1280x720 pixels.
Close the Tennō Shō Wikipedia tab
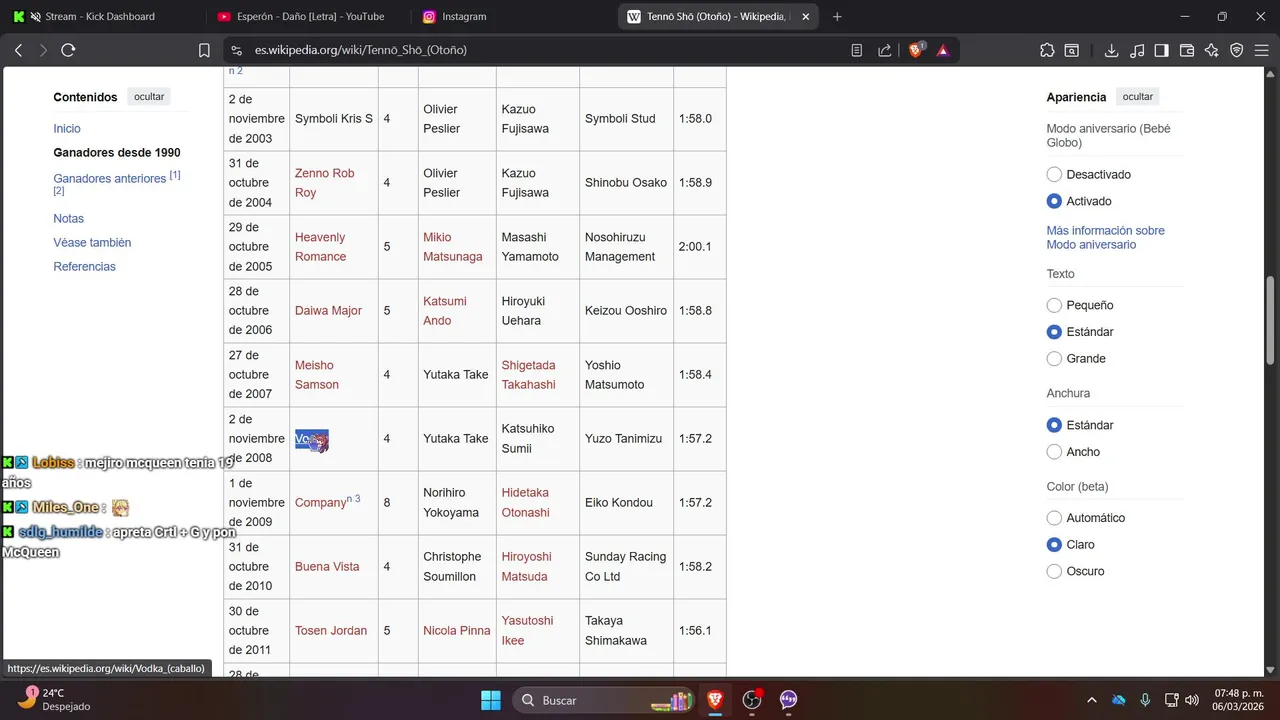coord(806,16)
